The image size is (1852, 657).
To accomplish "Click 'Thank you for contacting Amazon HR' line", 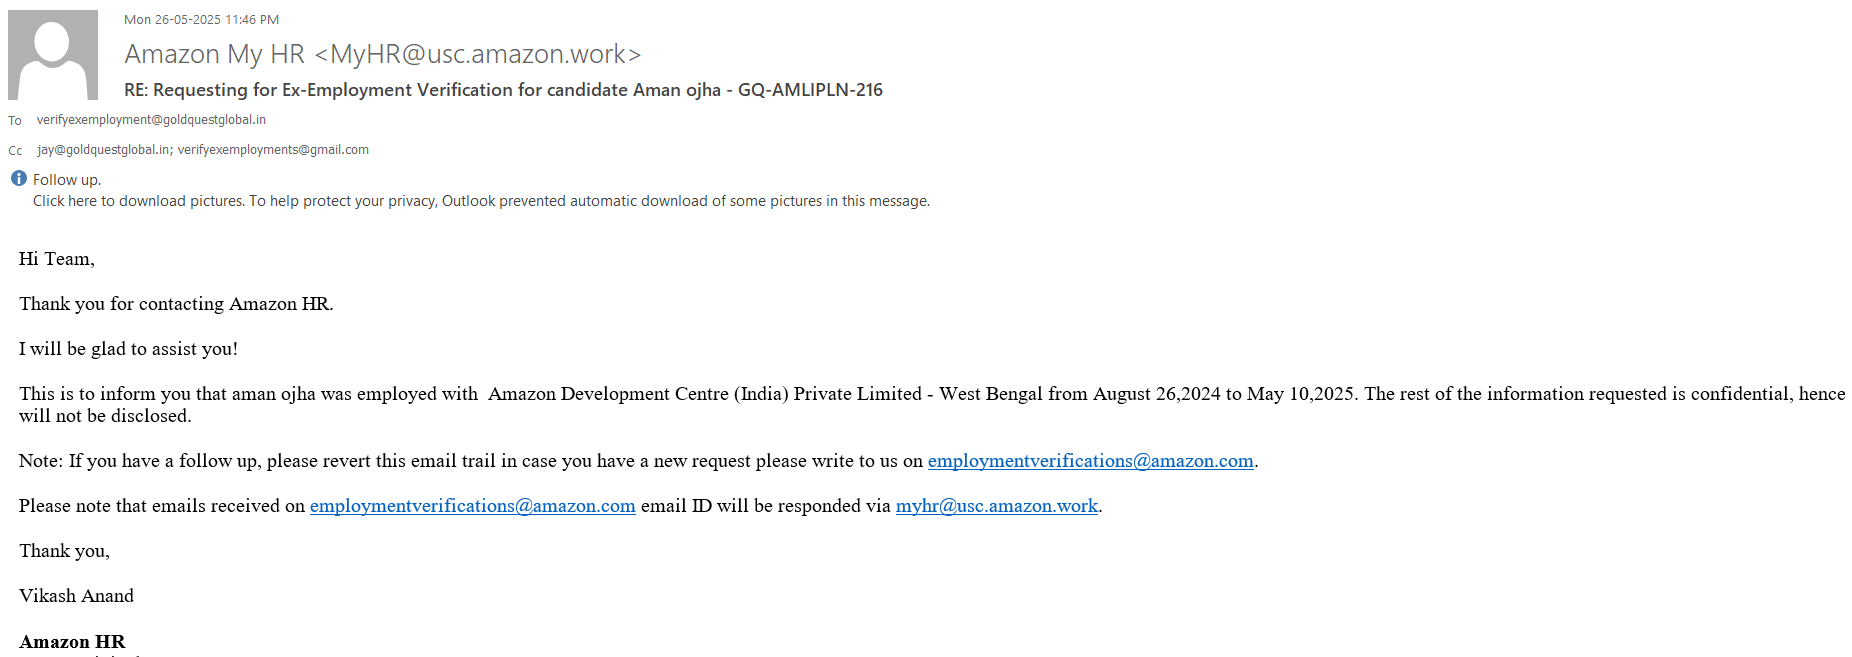I will 176,304.
